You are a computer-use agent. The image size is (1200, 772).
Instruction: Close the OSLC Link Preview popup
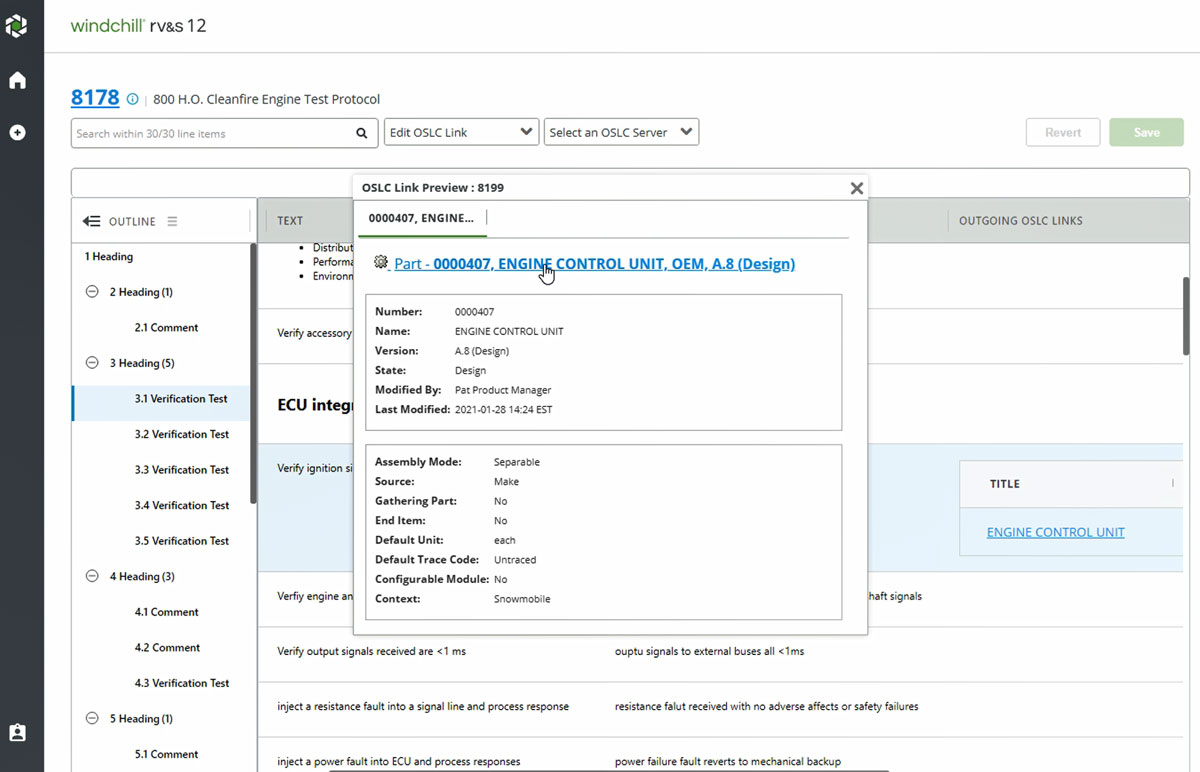pyautogui.click(x=856, y=188)
